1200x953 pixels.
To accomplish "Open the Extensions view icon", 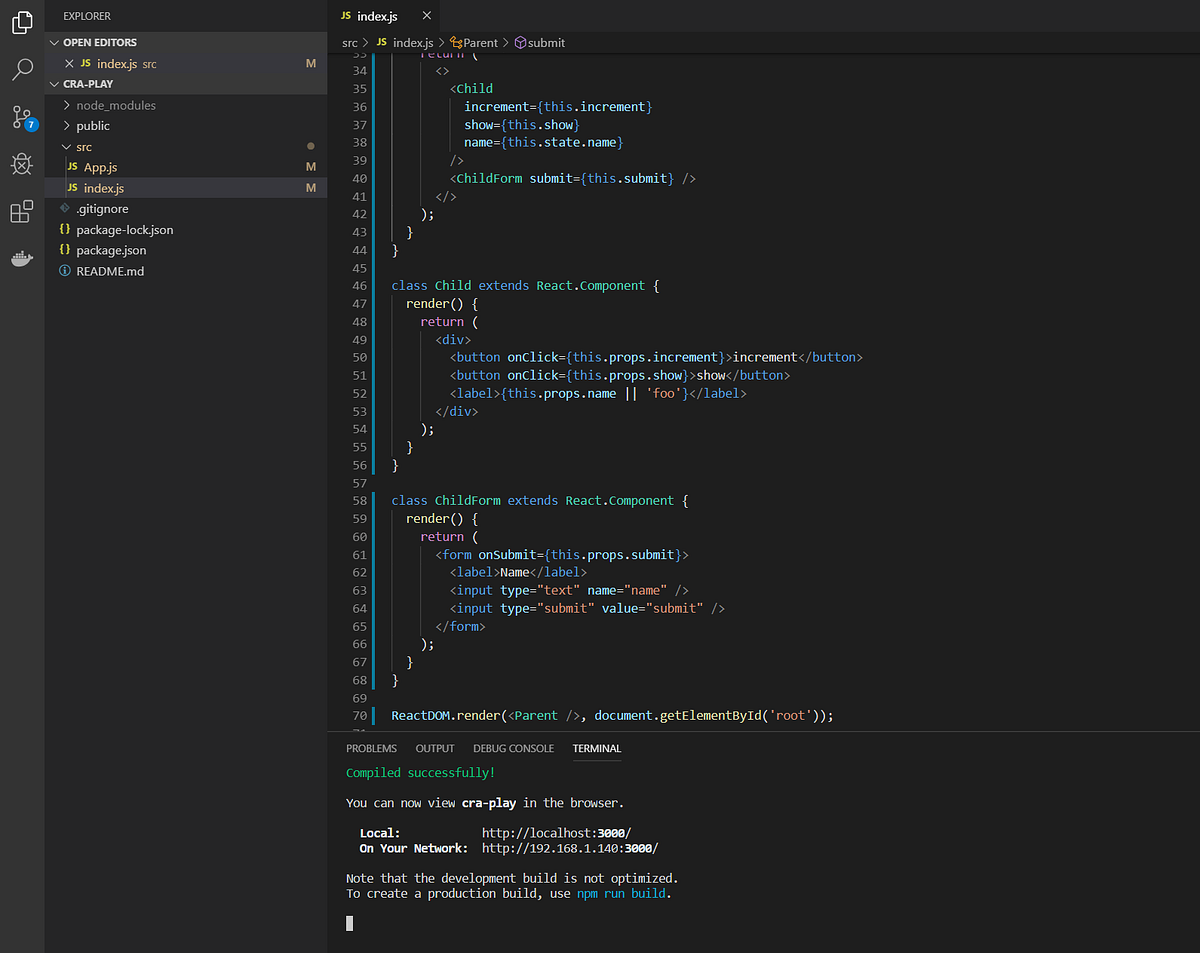I will (x=22, y=212).
